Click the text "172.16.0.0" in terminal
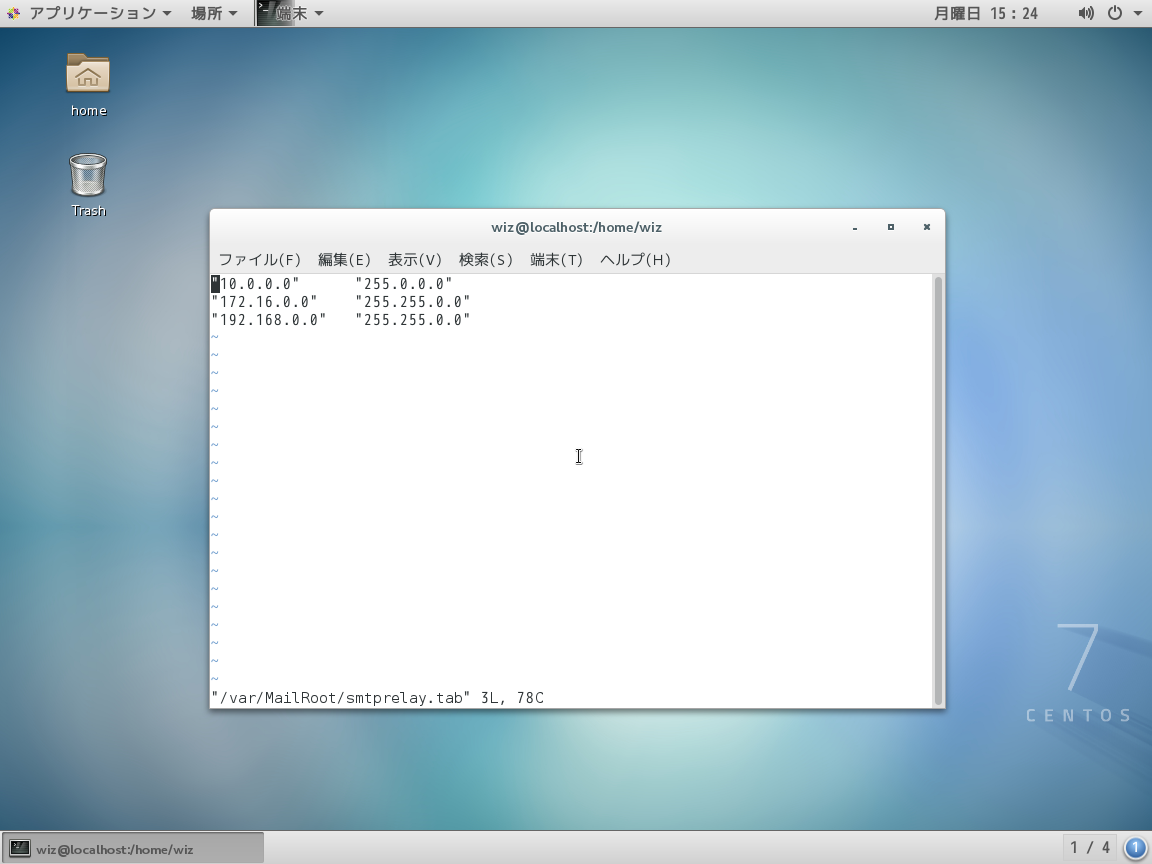1152x864 pixels. [264, 302]
